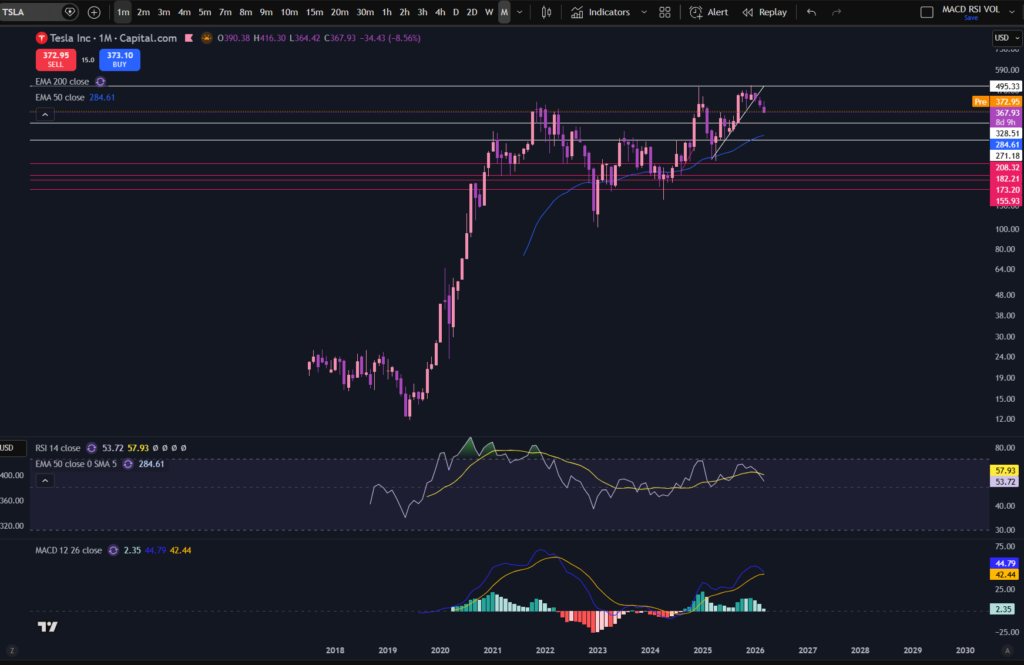Select the 1h timeframe

[387, 12]
